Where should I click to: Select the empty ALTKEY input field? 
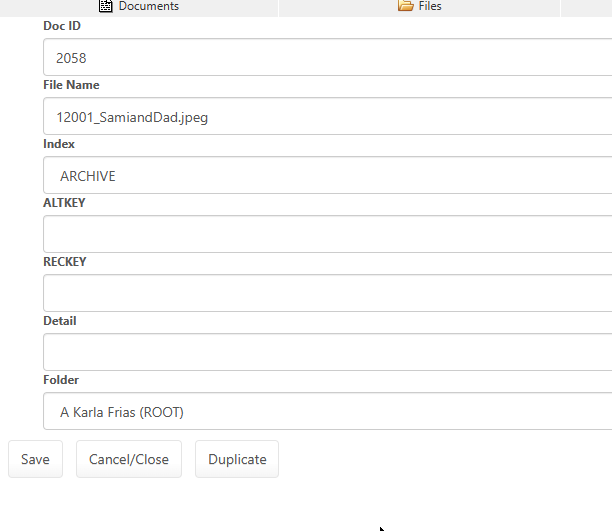pos(327,234)
